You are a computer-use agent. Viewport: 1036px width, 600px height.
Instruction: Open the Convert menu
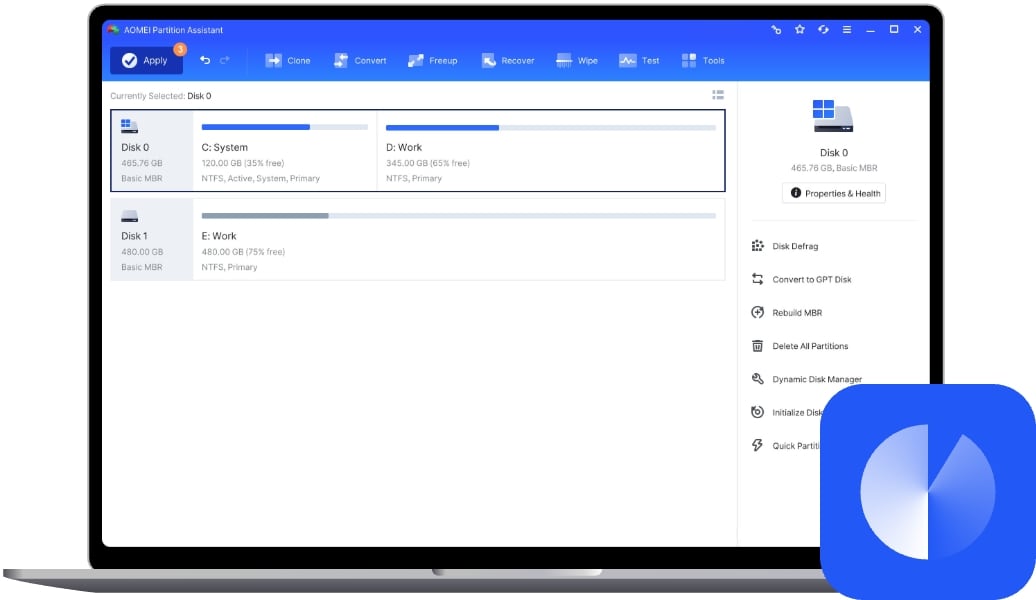(x=360, y=60)
